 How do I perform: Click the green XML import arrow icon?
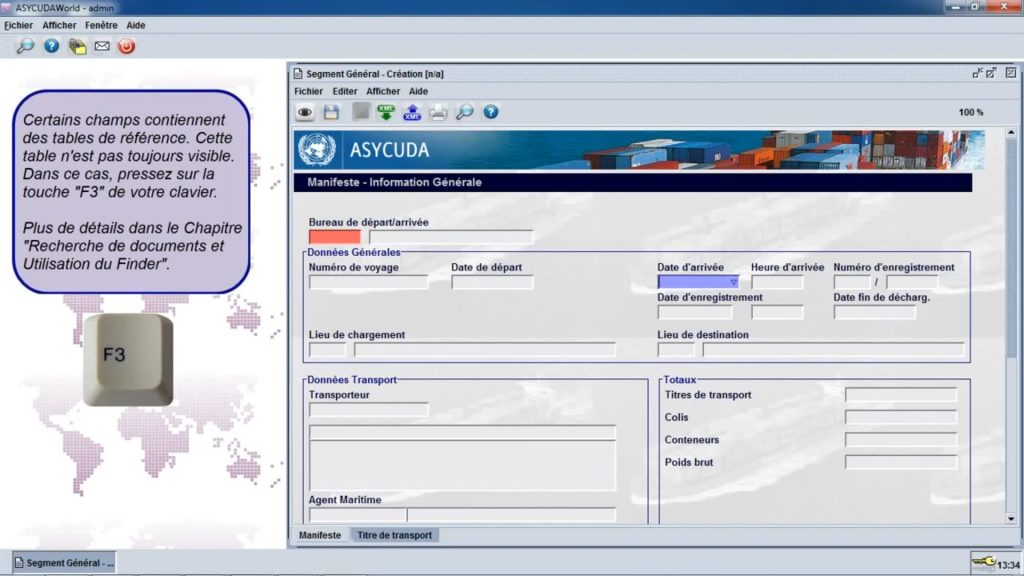click(386, 112)
